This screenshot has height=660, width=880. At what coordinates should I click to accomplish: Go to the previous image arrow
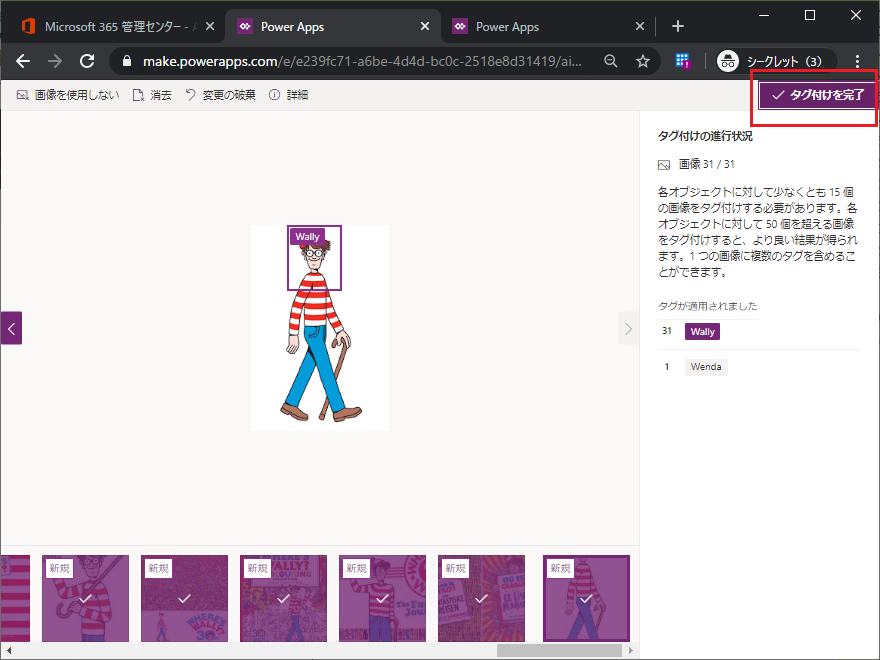(11, 328)
